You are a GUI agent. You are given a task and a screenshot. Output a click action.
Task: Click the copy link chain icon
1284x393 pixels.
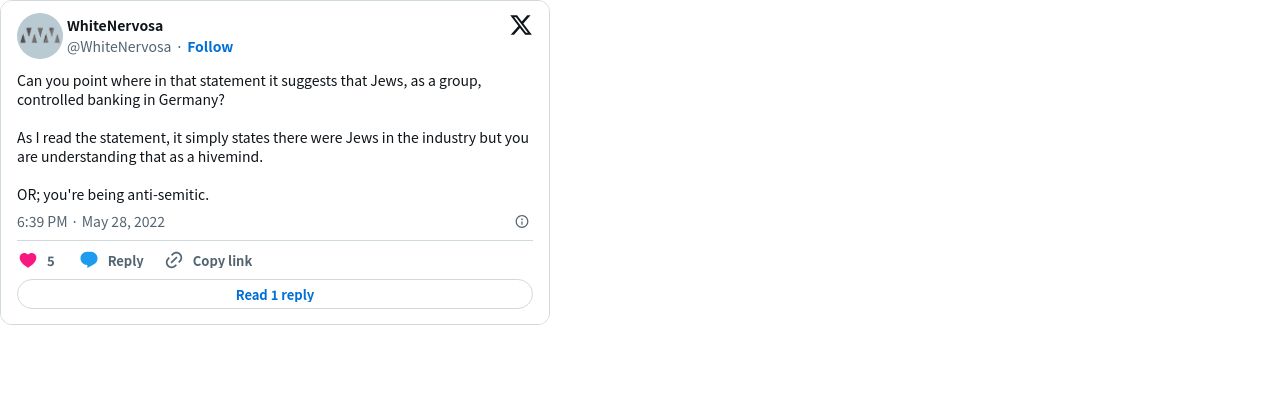(174, 260)
